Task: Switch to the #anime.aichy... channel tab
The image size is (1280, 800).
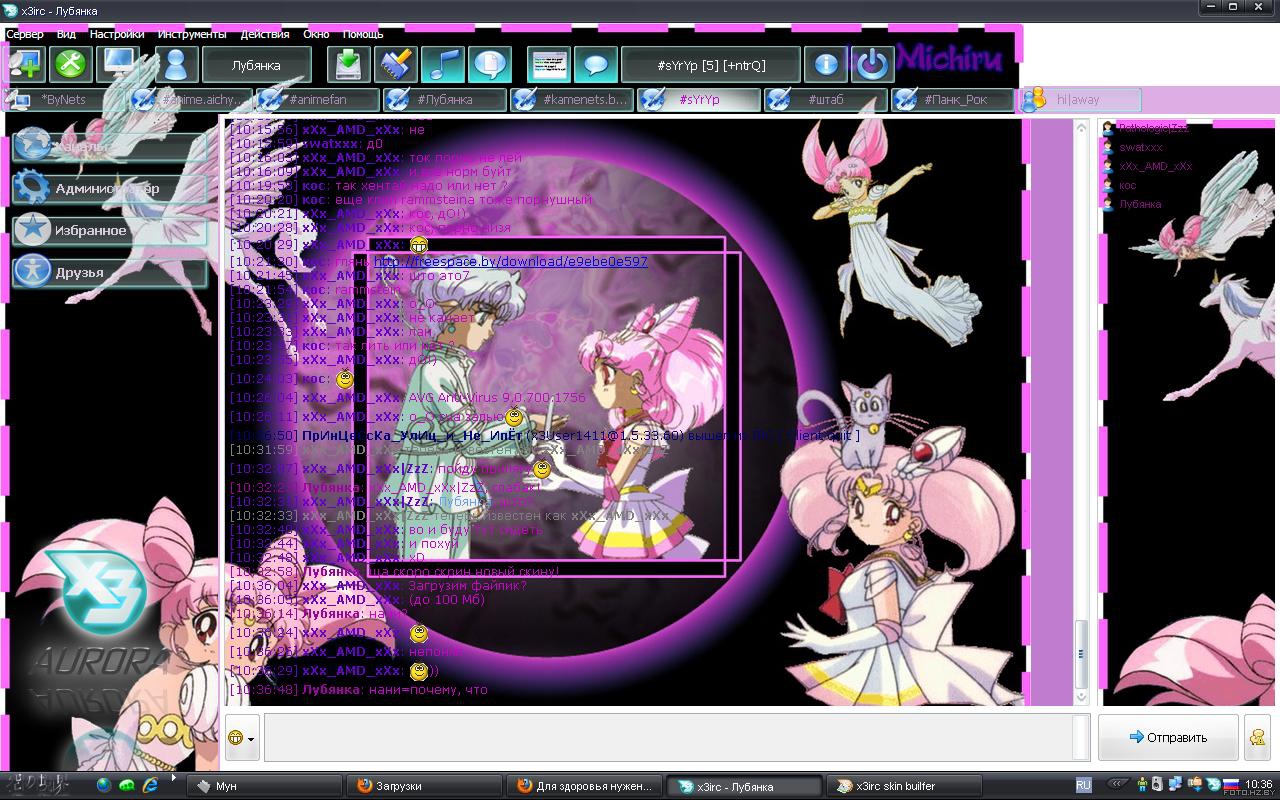Action: (190, 99)
